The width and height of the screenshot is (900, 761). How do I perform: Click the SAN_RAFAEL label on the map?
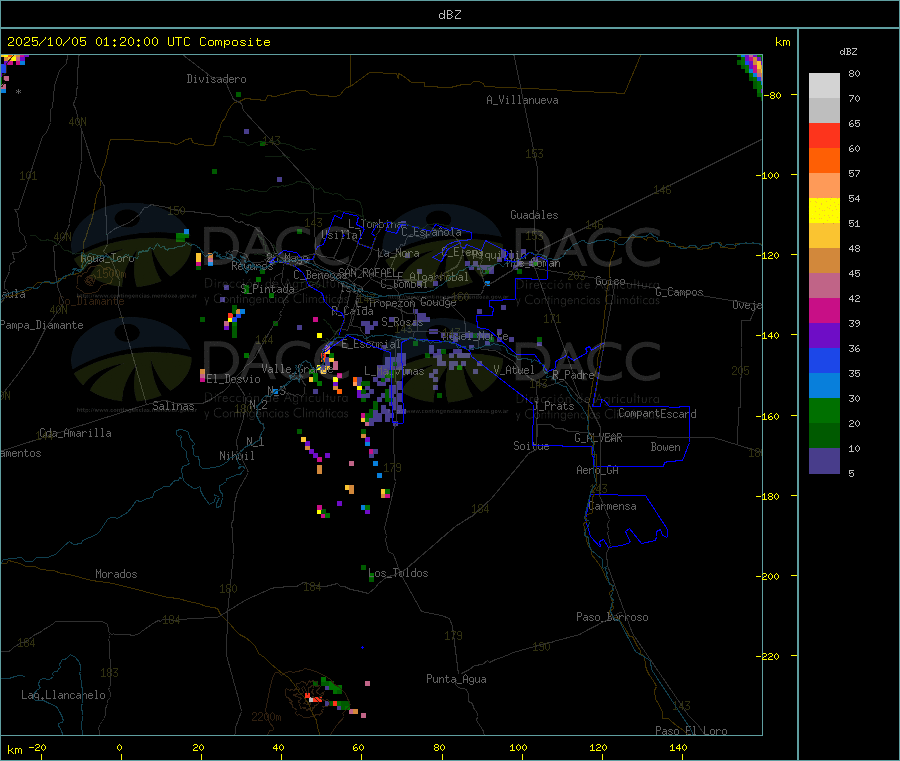tap(366, 272)
